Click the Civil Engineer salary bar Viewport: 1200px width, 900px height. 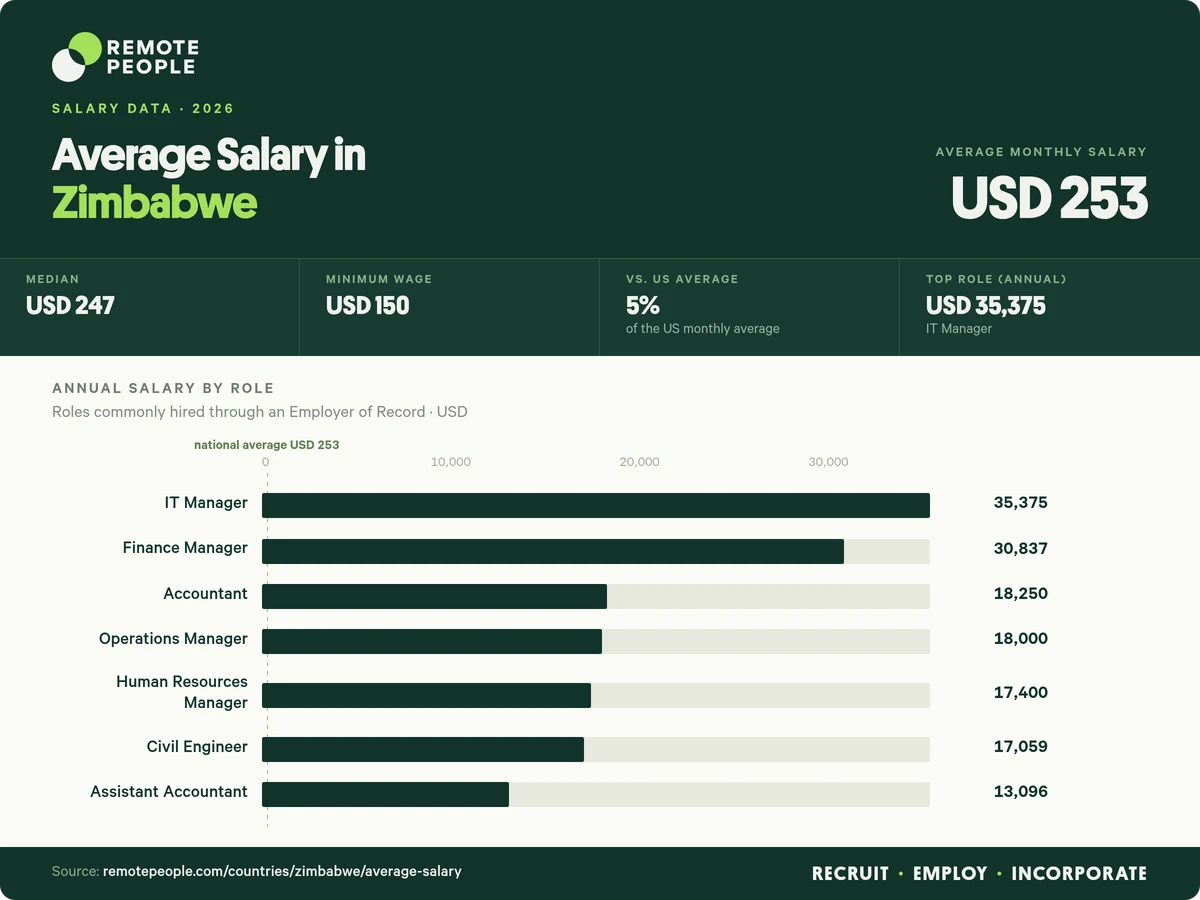423,749
